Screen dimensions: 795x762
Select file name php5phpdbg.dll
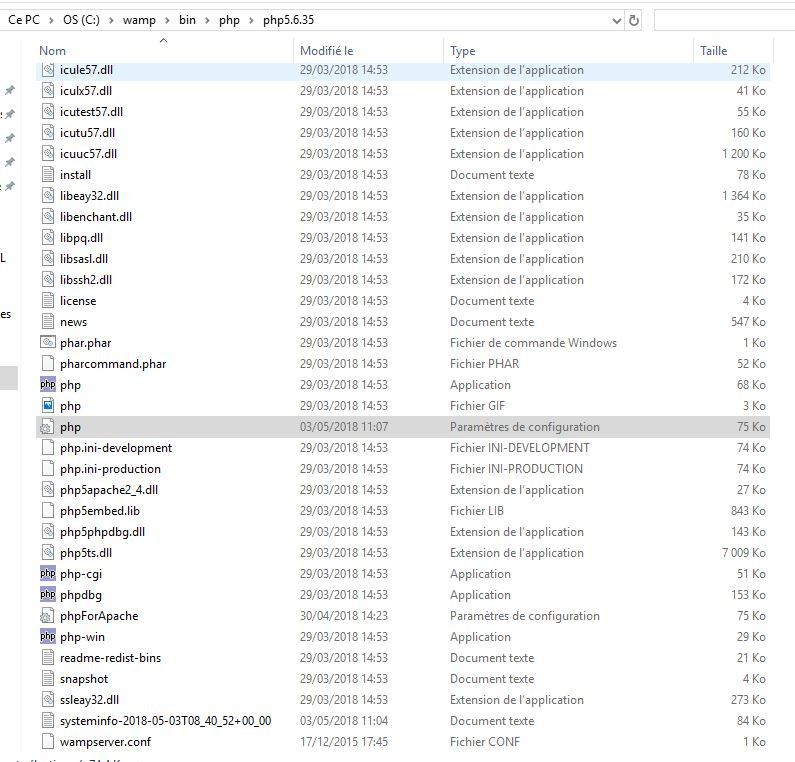[x=102, y=532]
